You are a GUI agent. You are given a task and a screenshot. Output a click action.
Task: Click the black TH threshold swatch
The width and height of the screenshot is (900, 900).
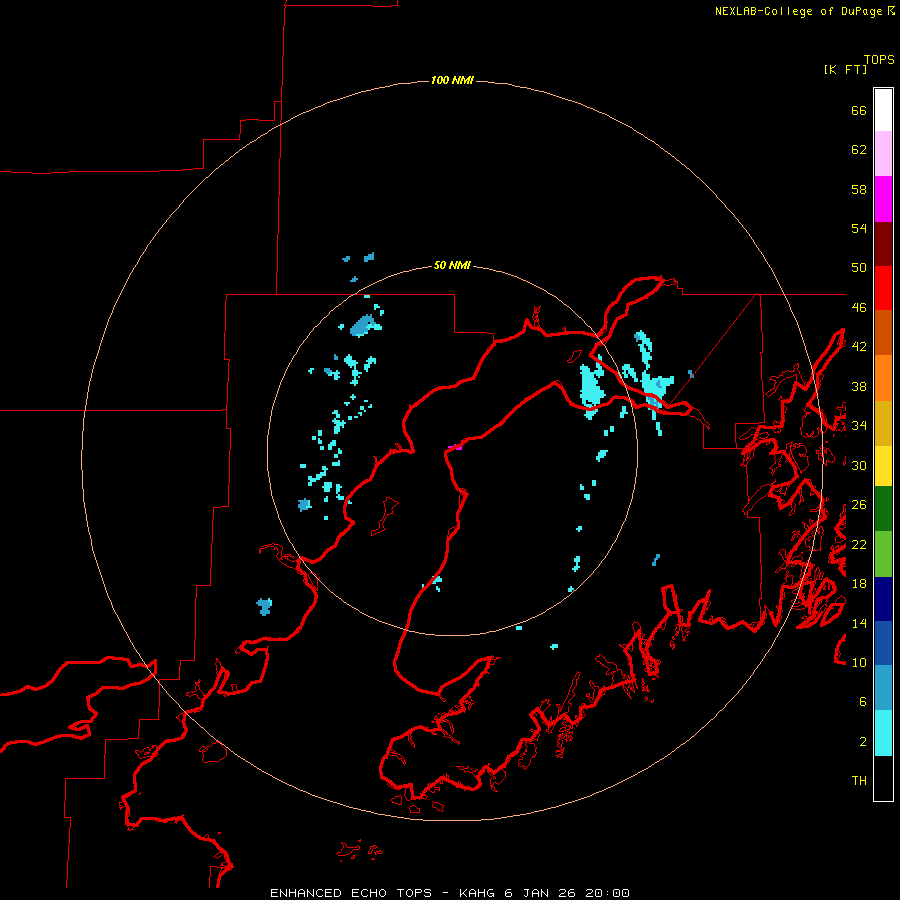883,778
